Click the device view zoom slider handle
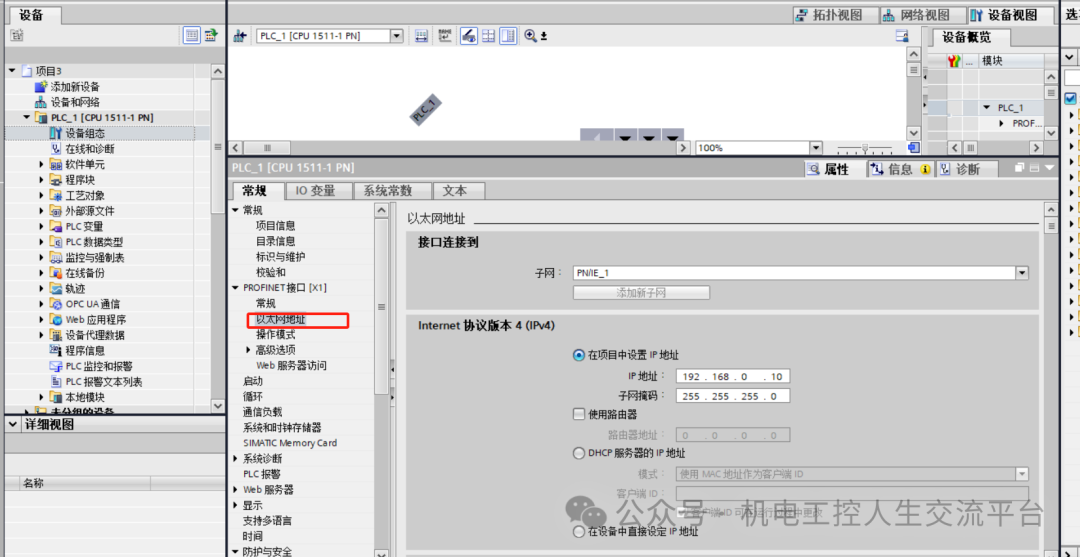This screenshot has width=1080, height=557. coord(864,147)
